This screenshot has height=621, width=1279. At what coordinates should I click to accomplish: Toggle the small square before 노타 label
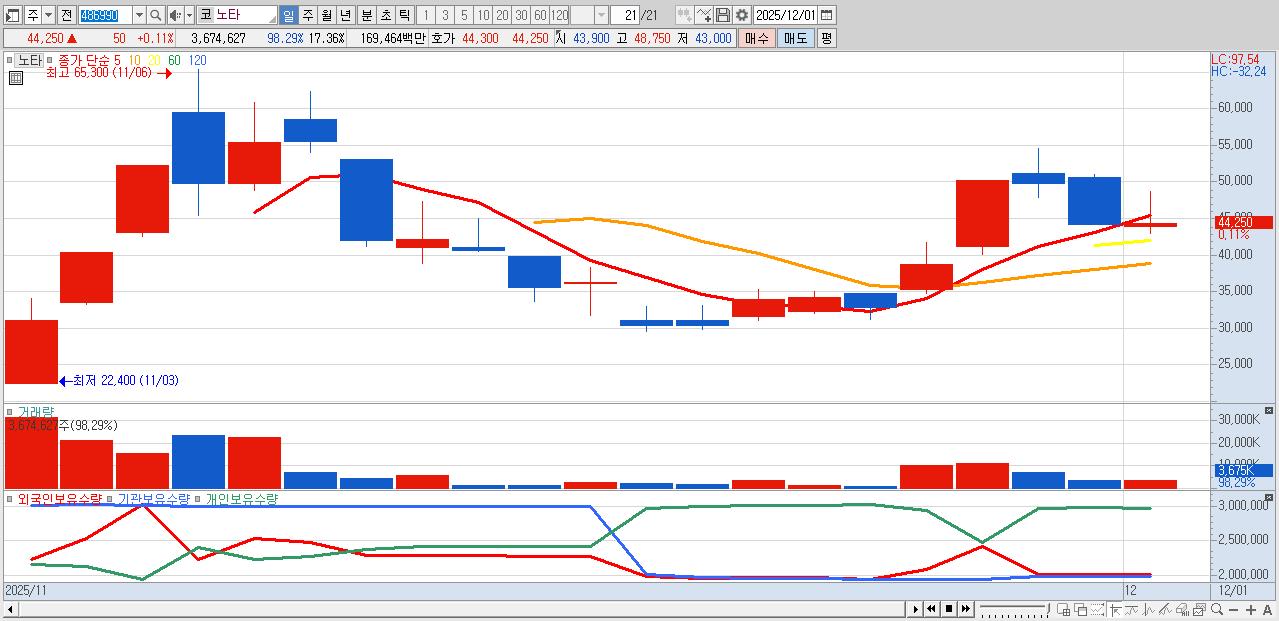tap(9, 60)
